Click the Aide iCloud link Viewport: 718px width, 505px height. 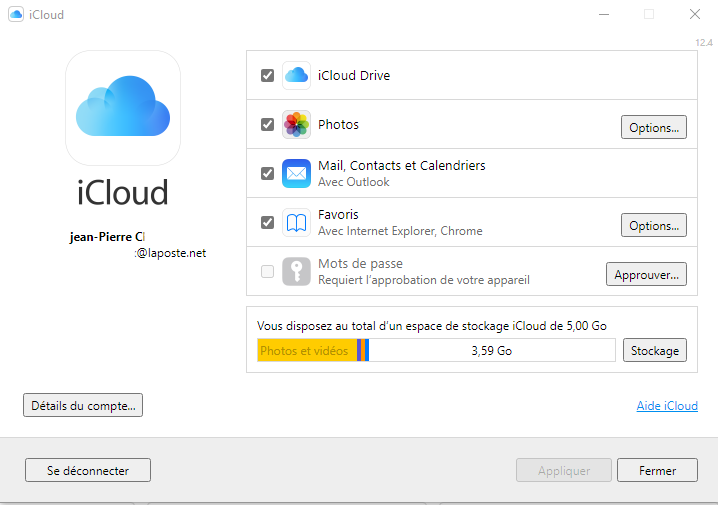[667, 406]
